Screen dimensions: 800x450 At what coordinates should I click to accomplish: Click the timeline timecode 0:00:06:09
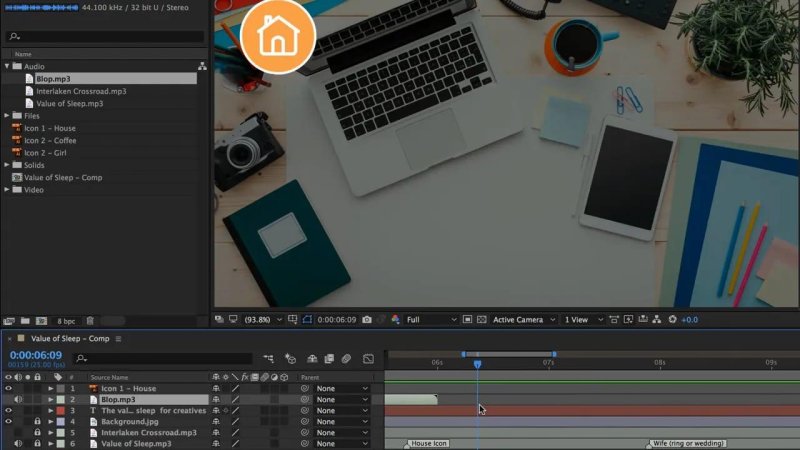pyautogui.click(x=36, y=355)
